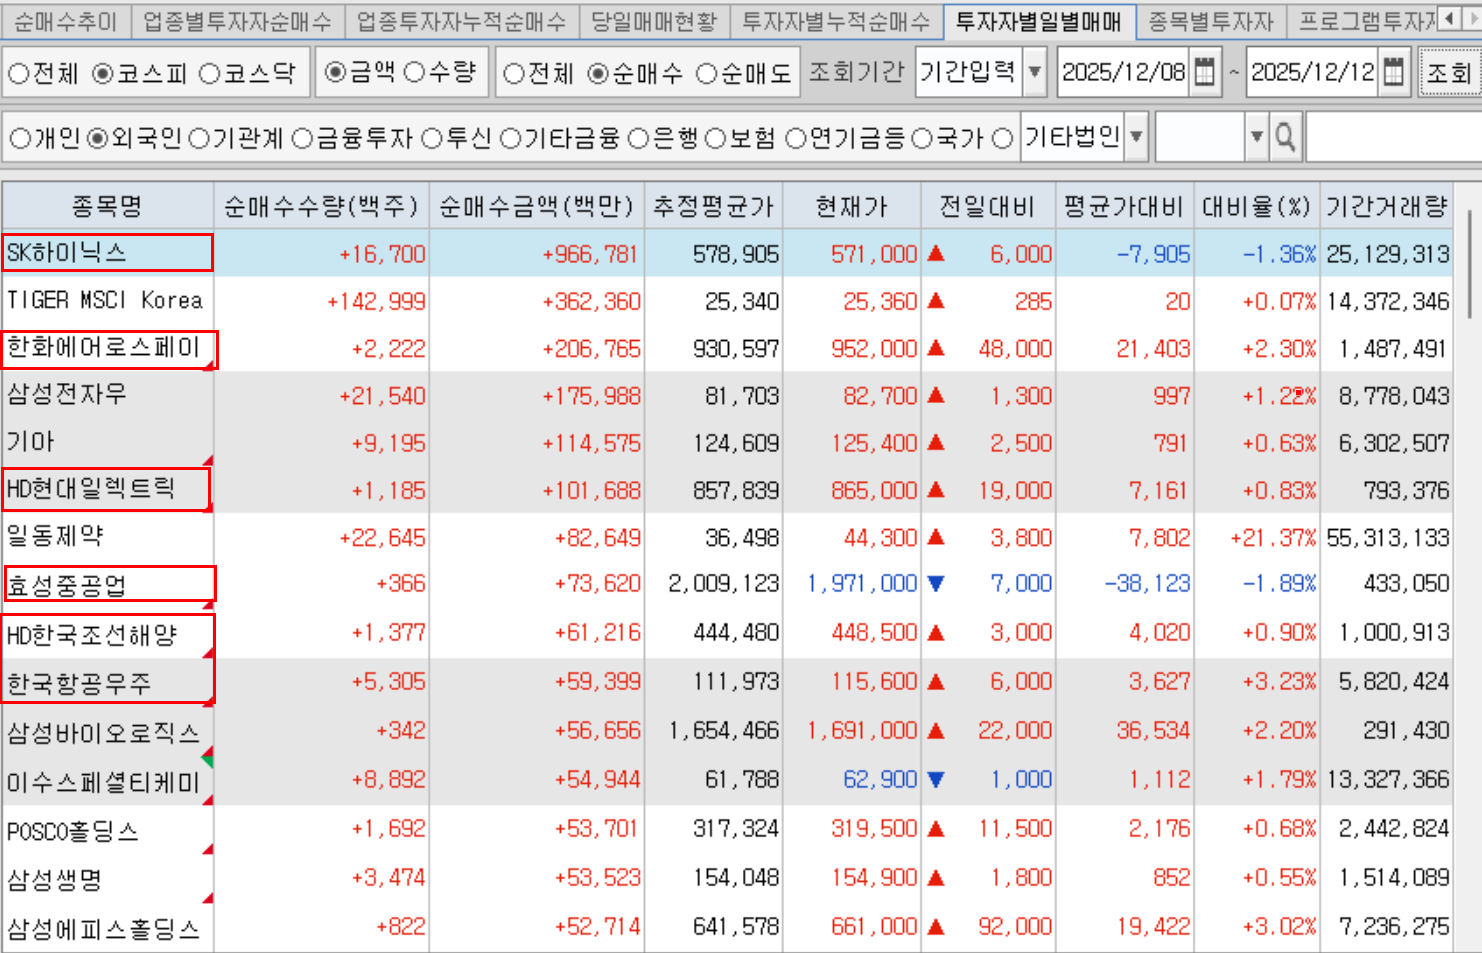This screenshot has width=1482, height=953.
Task: Open the start date calendar picker
Action: 1205,73
